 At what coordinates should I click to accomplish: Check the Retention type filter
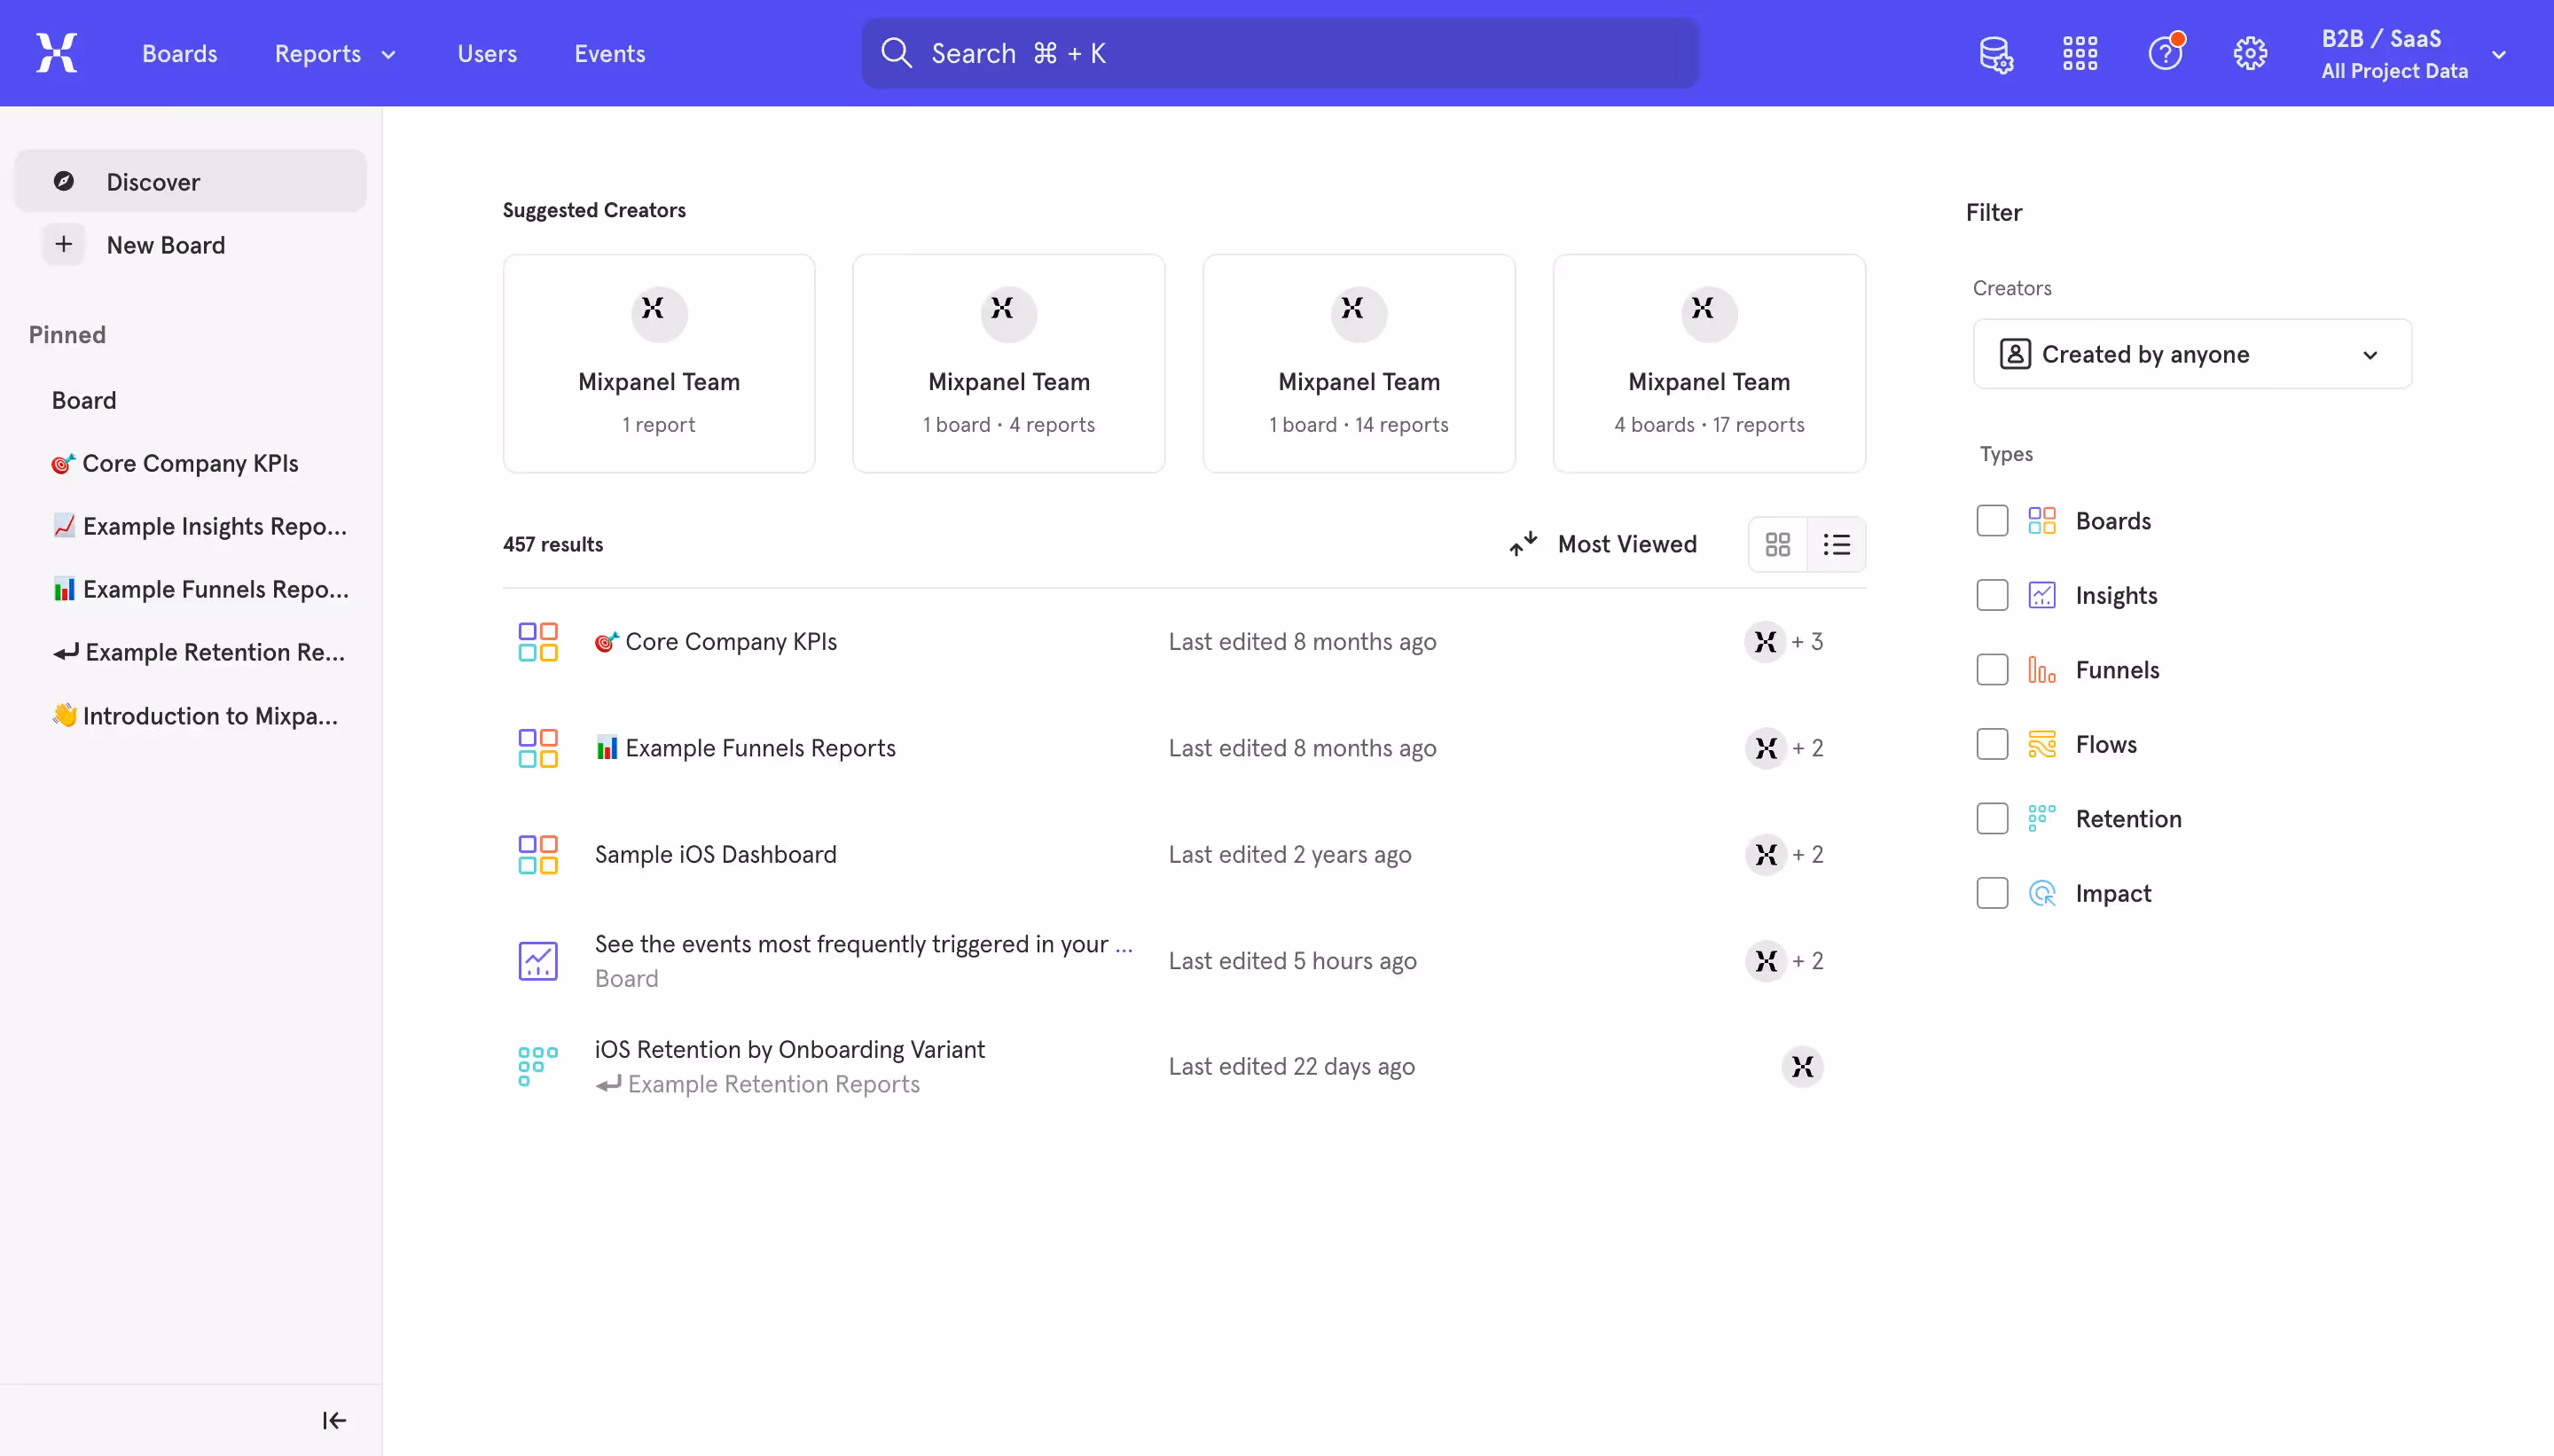tap(1992, 818)
